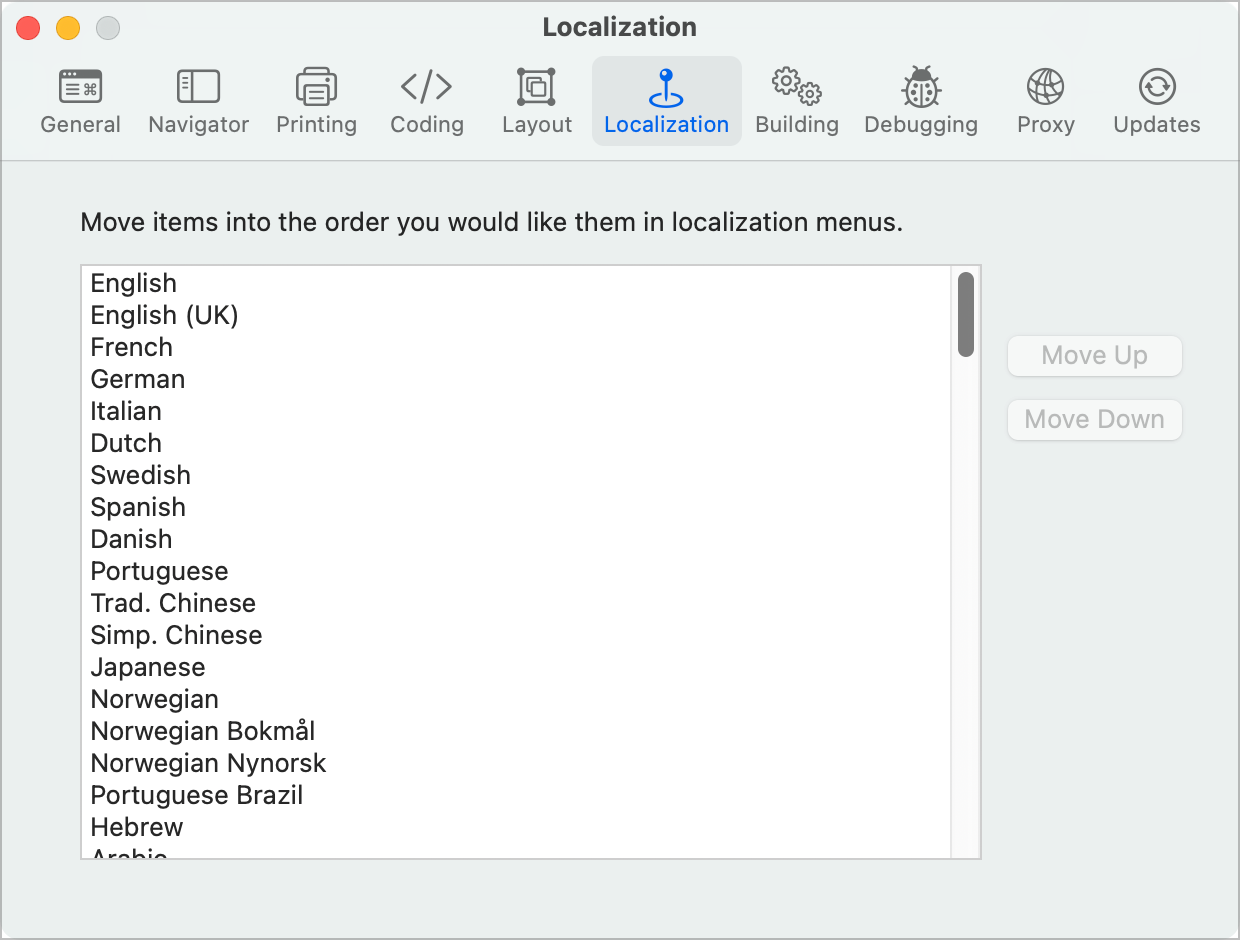Screen dimensions: 1240x940
Task: Choose Trad. Chinese from the list
Action: tap(173, 603)
